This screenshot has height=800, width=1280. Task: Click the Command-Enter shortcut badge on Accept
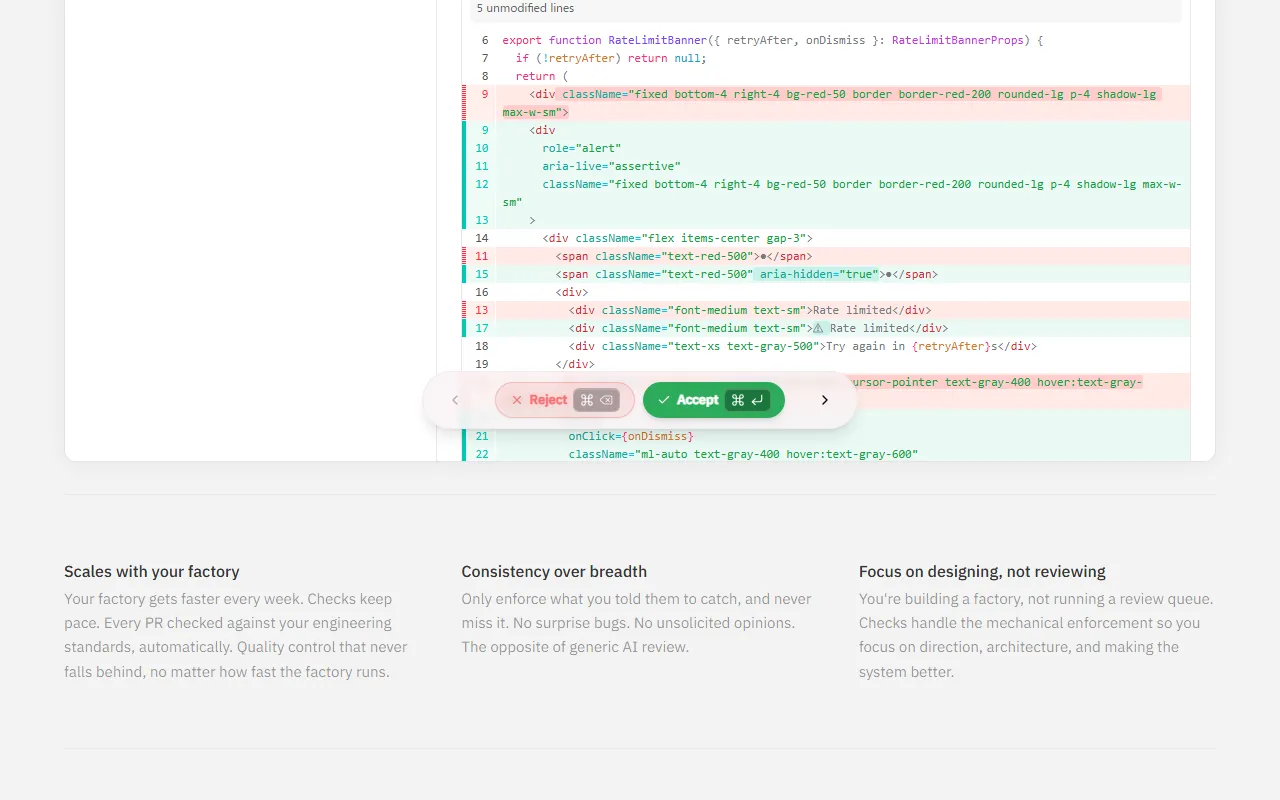click(747, 400)
